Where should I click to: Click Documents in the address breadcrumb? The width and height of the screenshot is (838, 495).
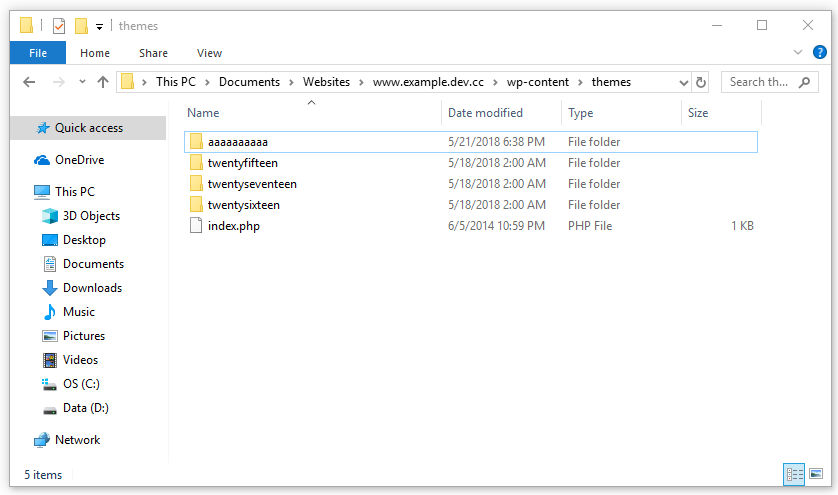(249, 82)
